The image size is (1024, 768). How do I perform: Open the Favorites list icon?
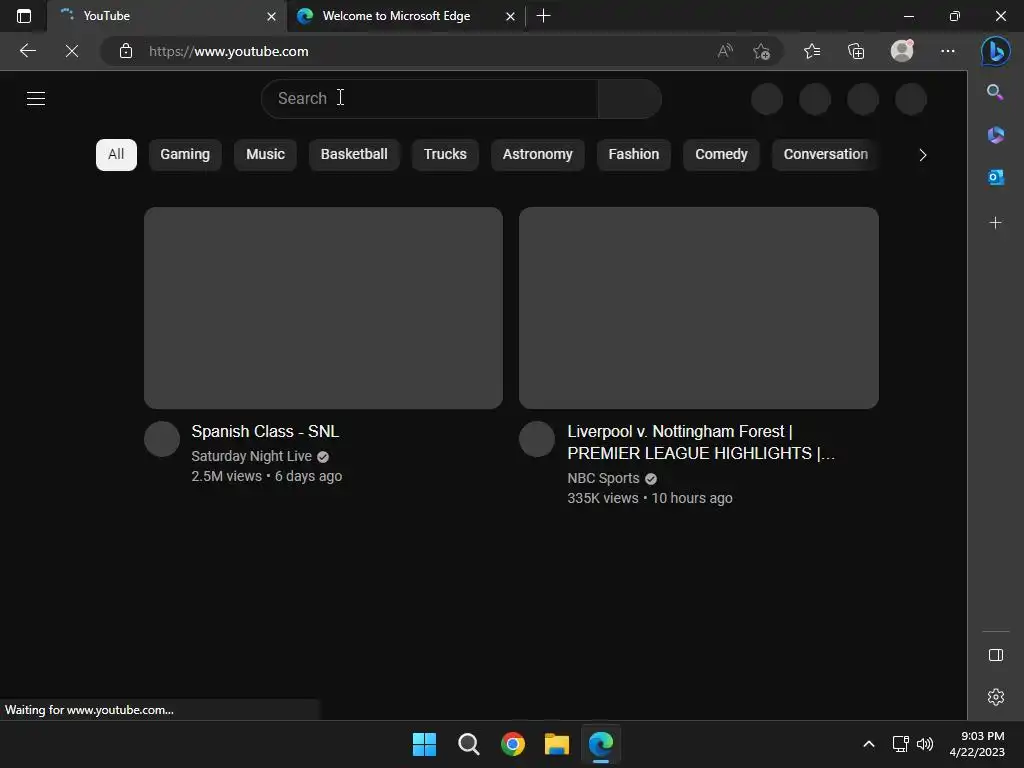click(812, 51)
